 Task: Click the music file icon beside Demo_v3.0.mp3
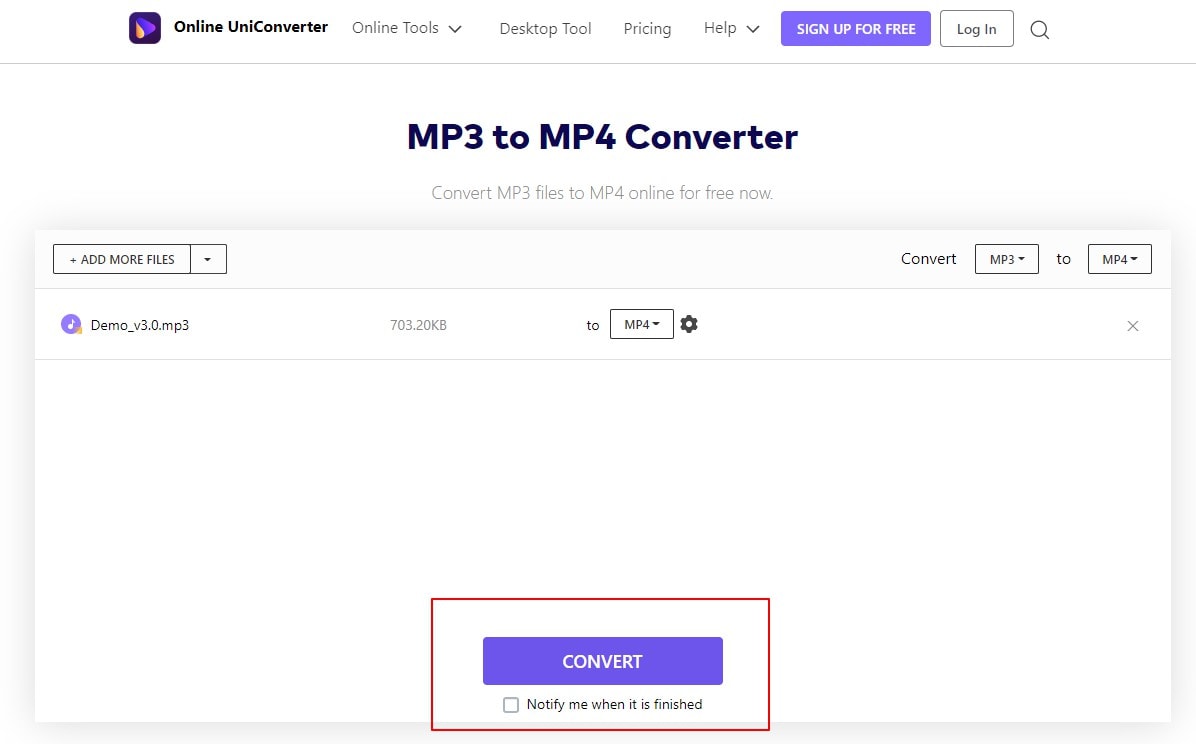(x=71, y=324)
